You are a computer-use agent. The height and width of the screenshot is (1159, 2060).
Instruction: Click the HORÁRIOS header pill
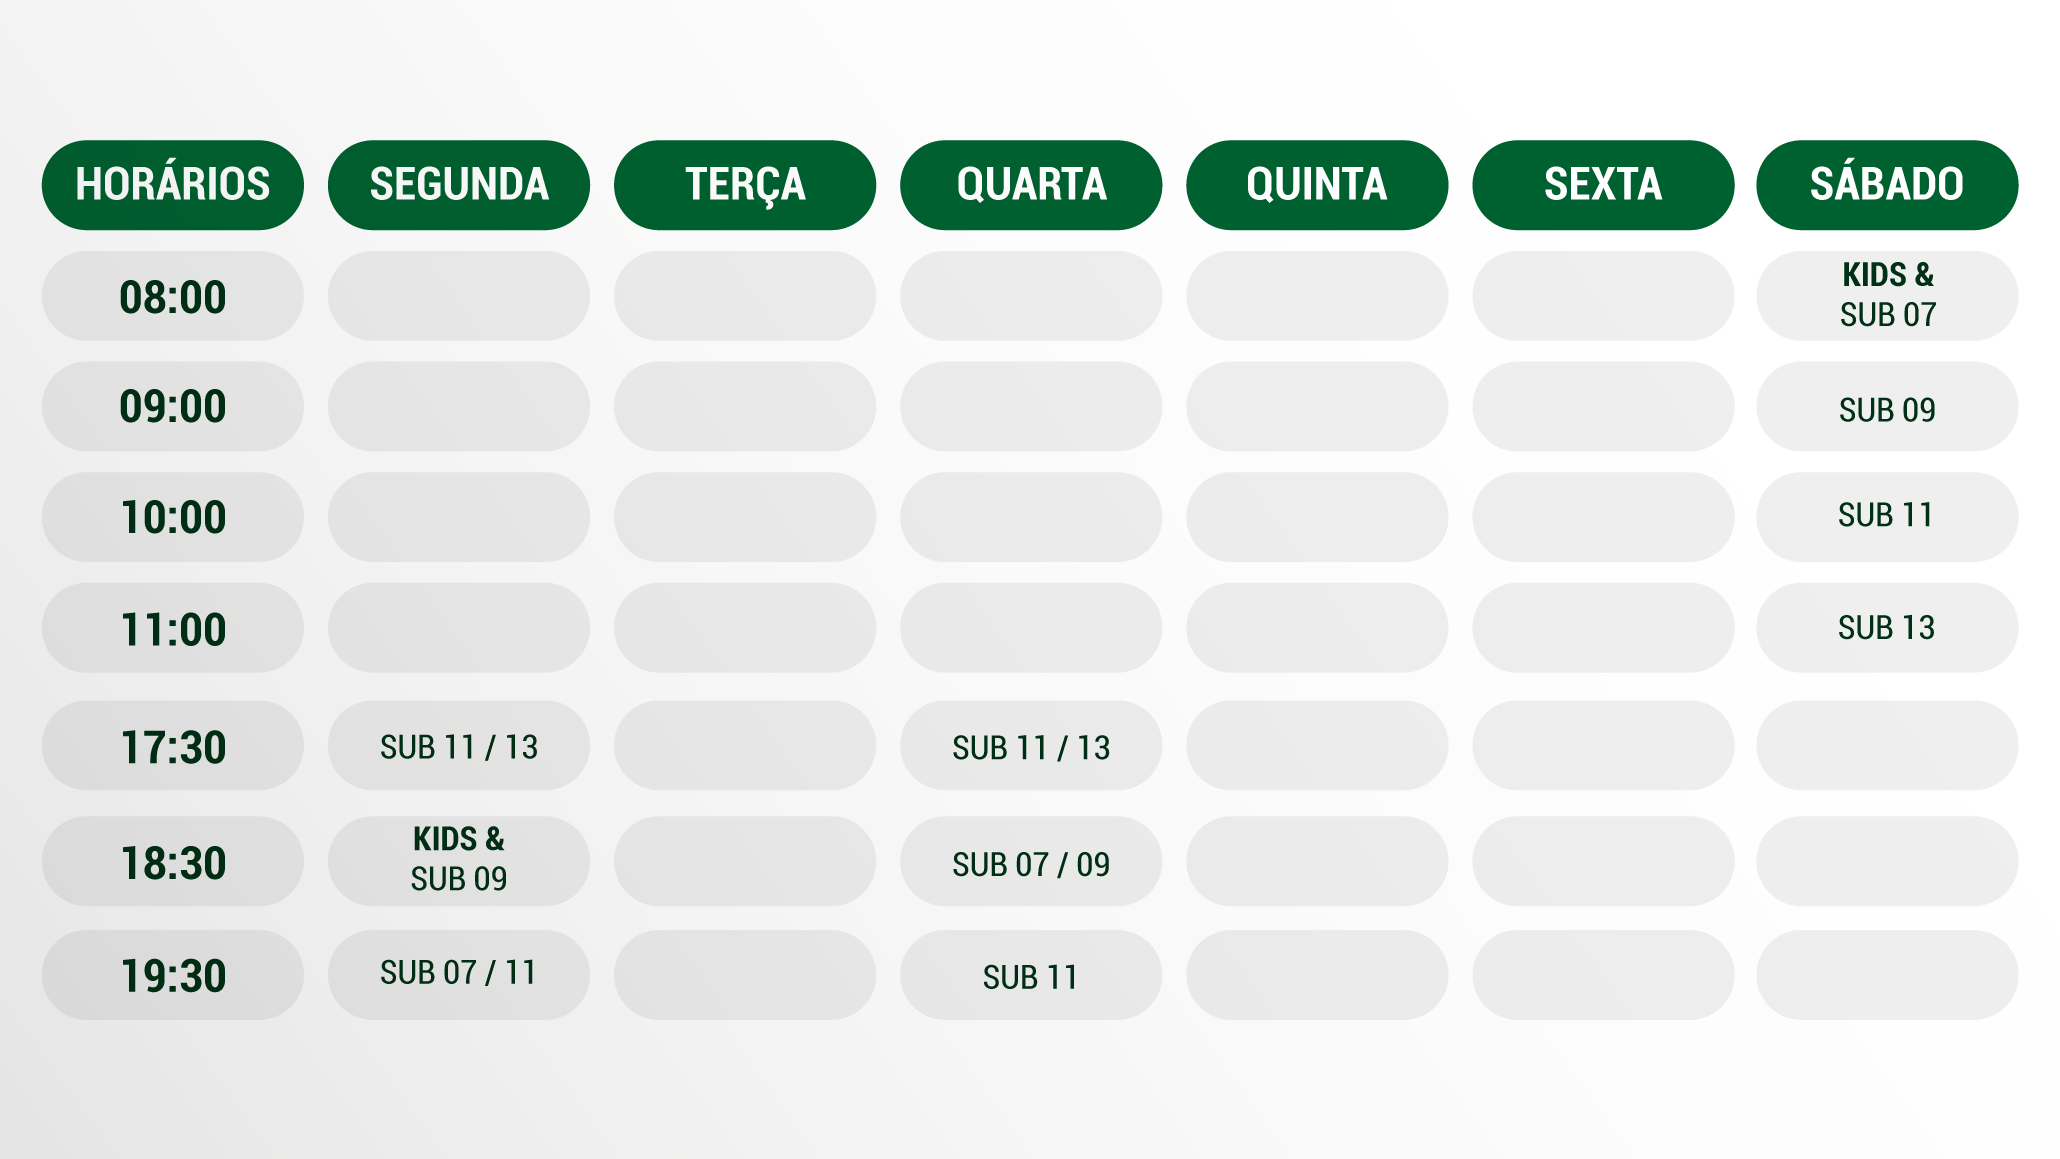(x=172, y=185)
